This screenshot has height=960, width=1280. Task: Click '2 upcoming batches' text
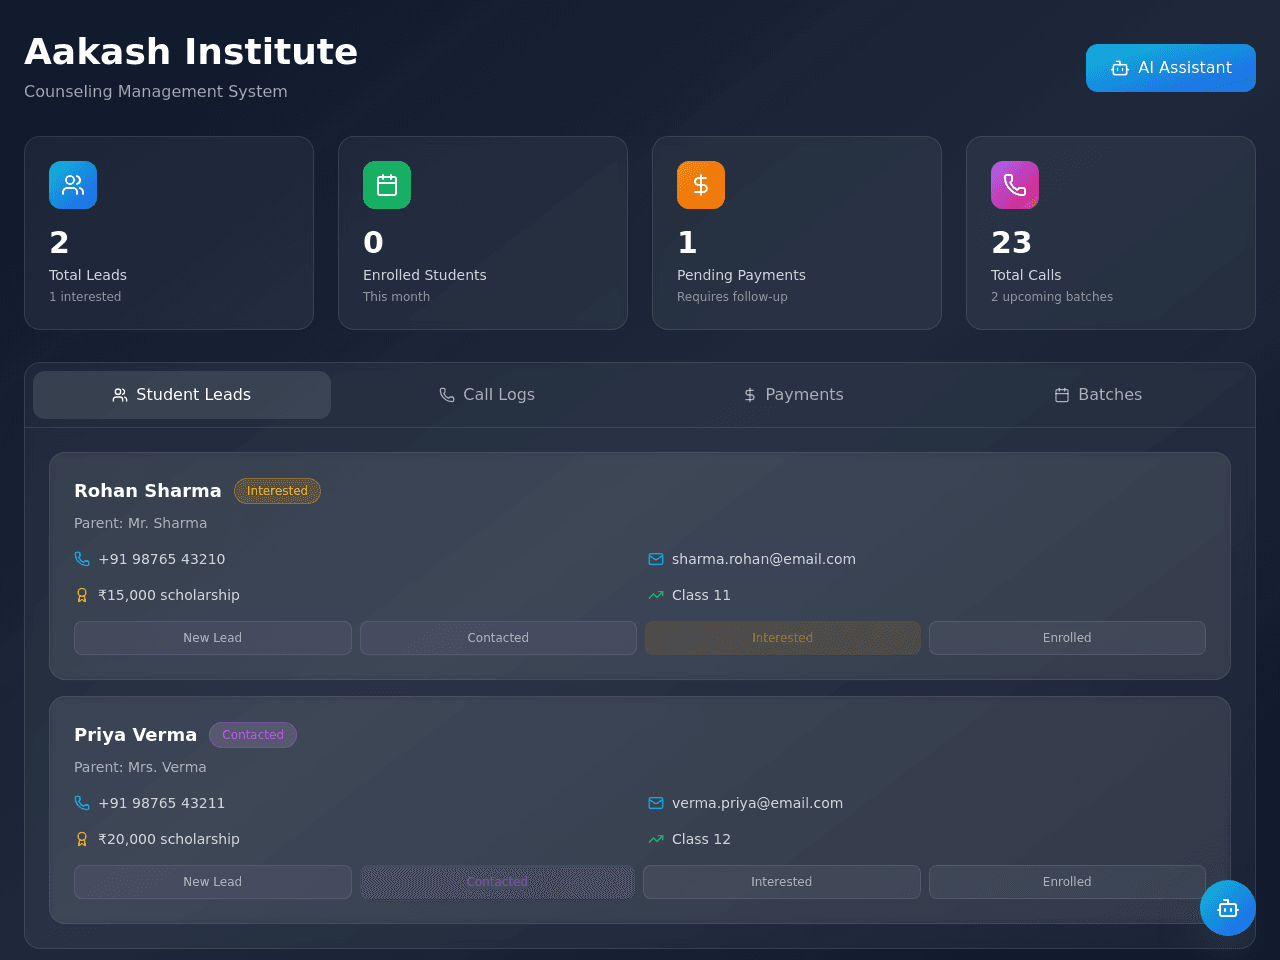(x=1052, y=297)
